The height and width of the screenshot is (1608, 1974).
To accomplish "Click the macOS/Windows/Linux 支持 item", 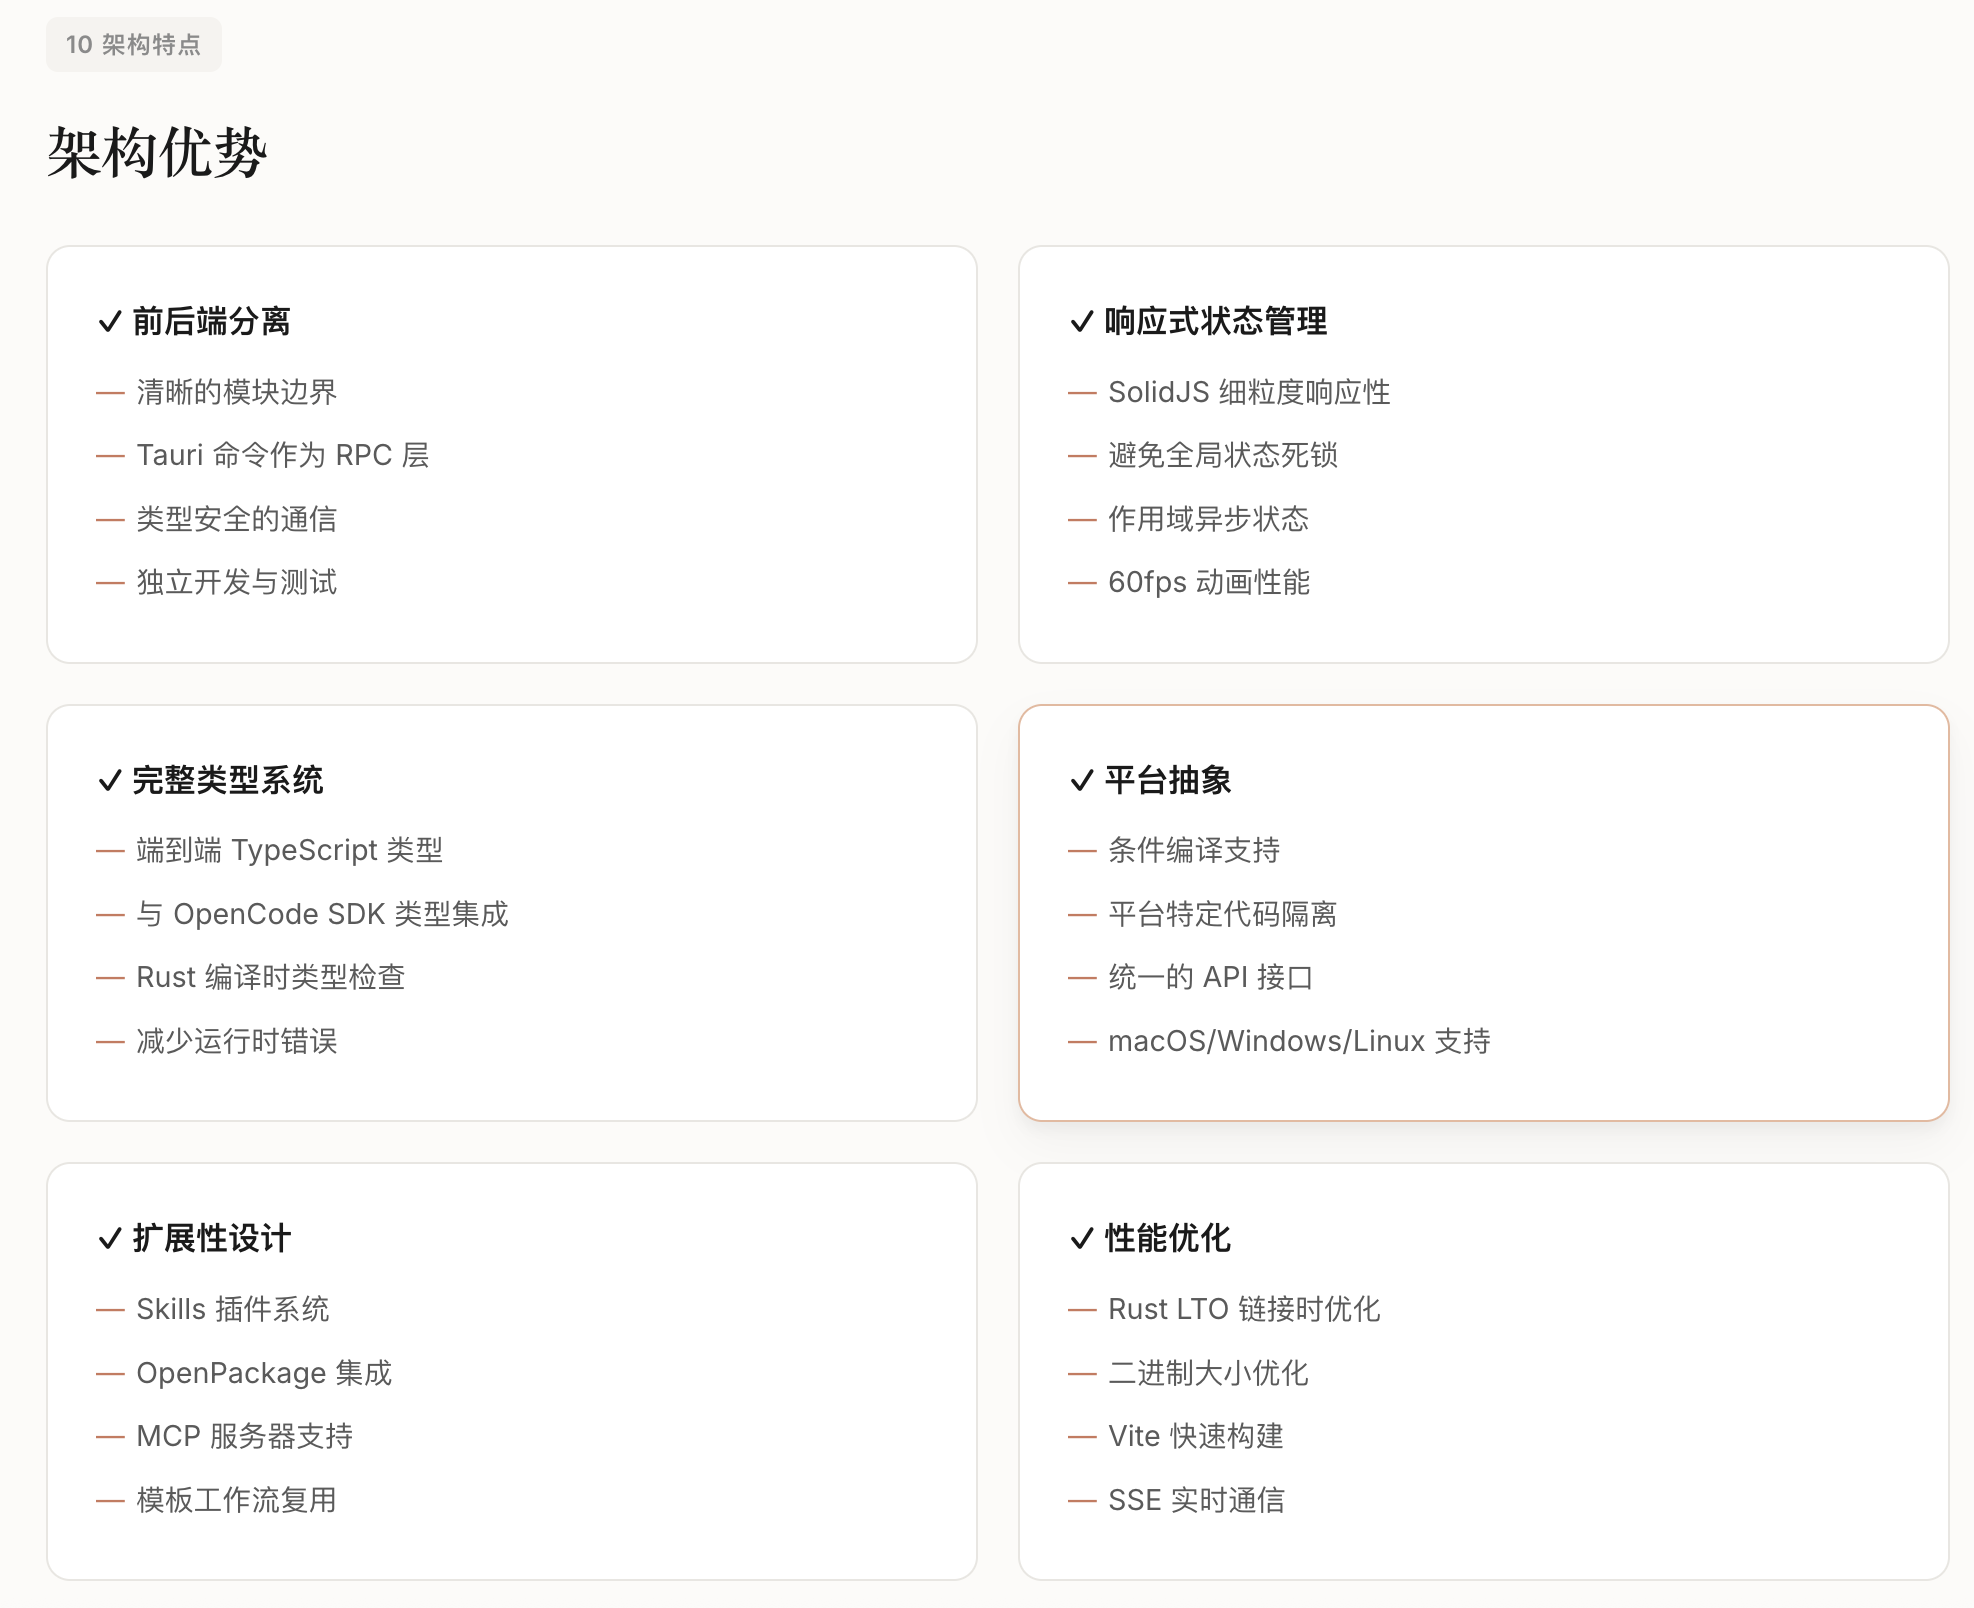I will coord(1299,1042).
